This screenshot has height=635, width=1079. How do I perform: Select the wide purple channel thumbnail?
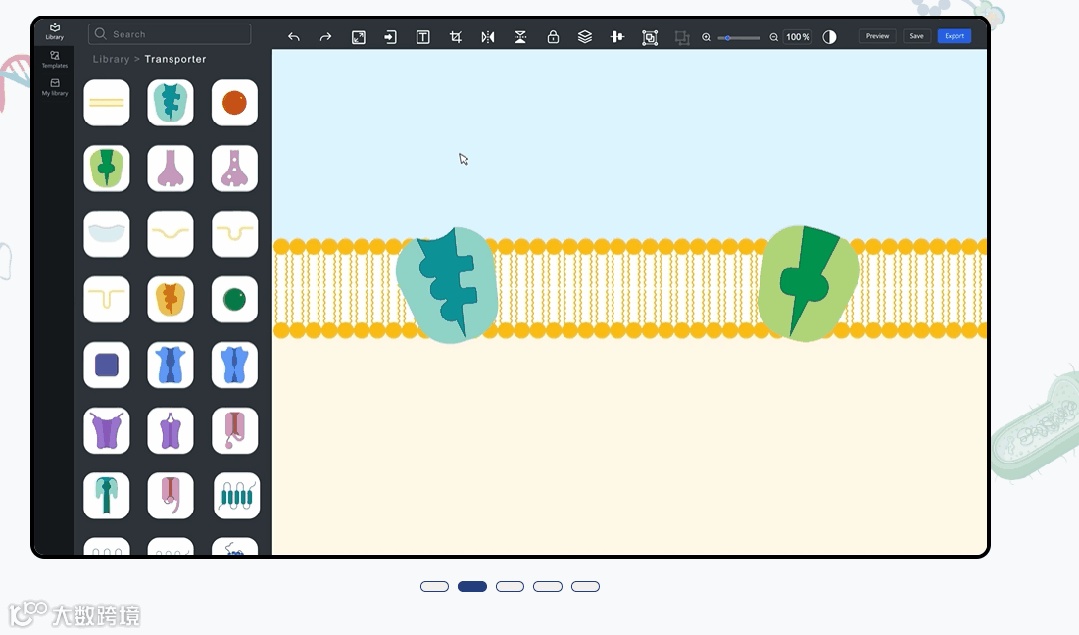point(106,431)
